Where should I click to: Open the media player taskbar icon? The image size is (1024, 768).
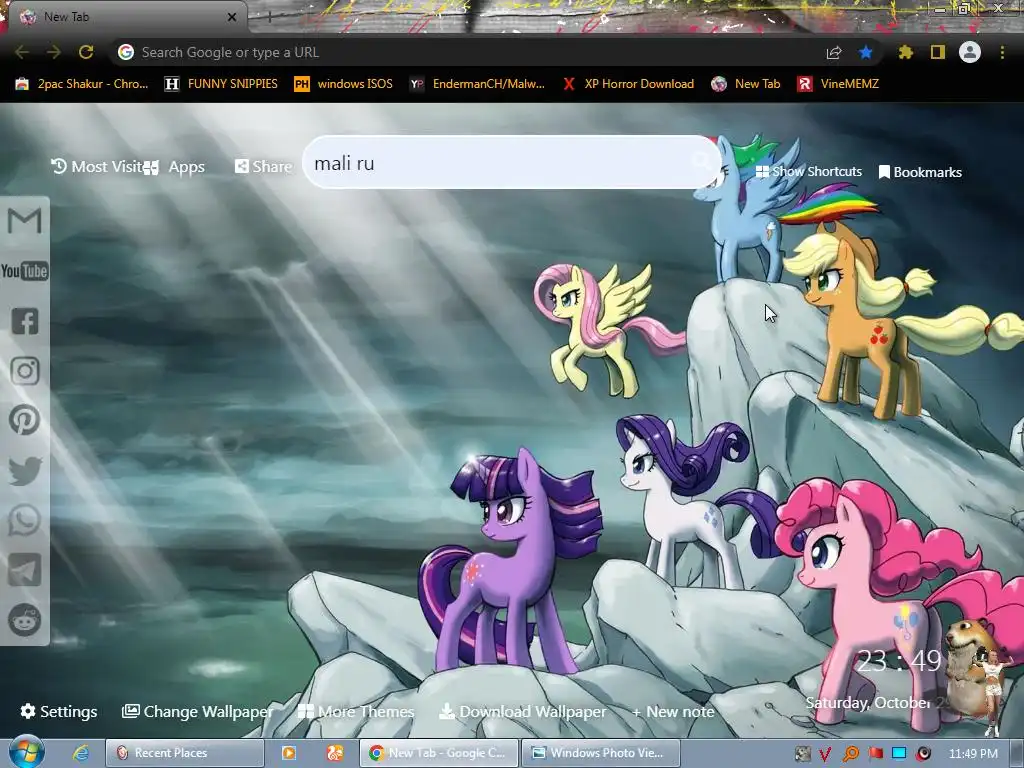[x=289, y=753]
